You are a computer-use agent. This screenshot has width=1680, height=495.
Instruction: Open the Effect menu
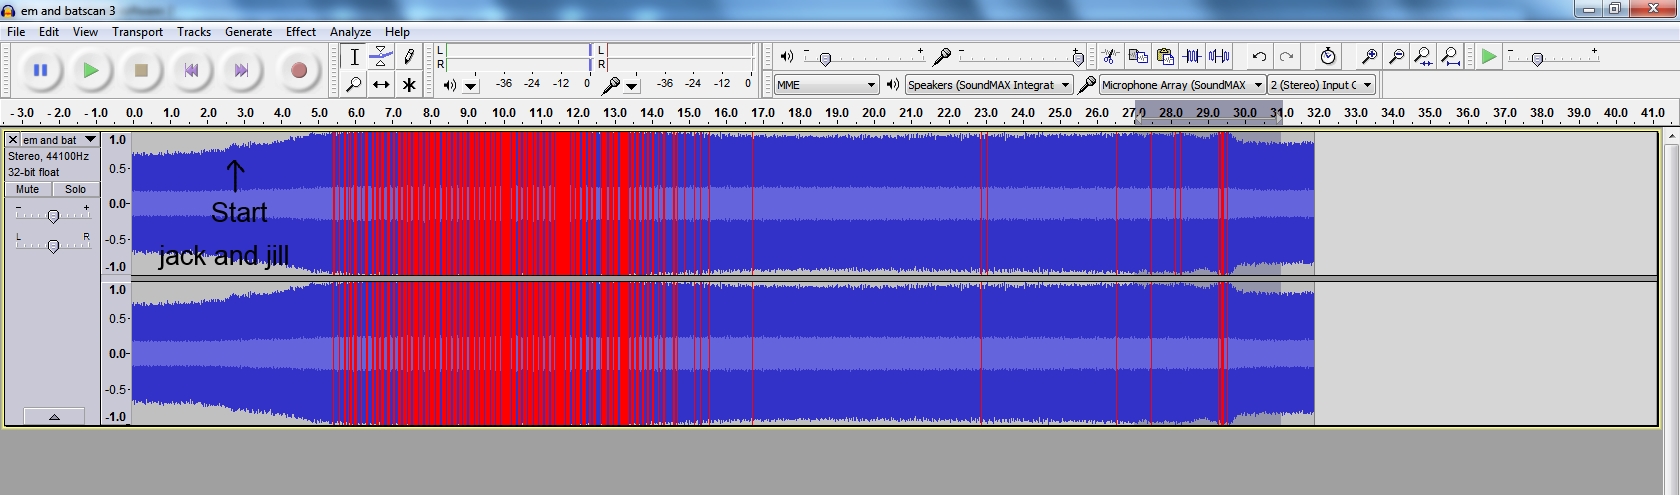[300, 32]
